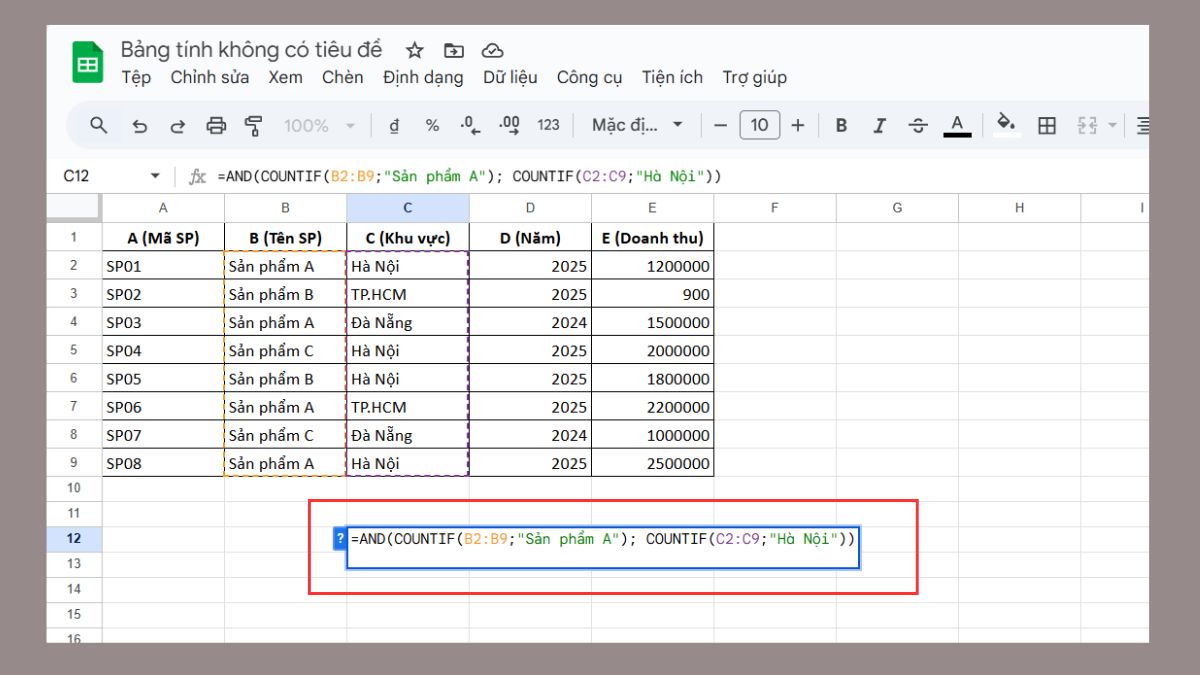Screen dimensions: 1200x675
Task: Open the Dữ liệu menu
Action: [x=511, y=77]
